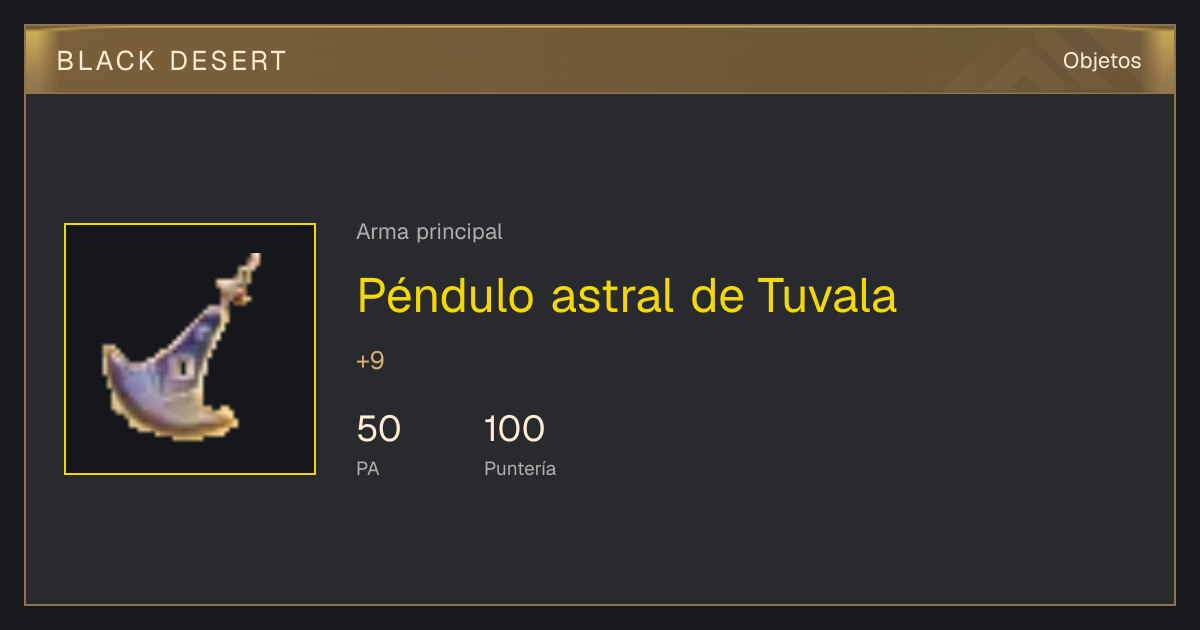Select the Puntería stat label
1200x630 pixels.
(x=520, y=469)
